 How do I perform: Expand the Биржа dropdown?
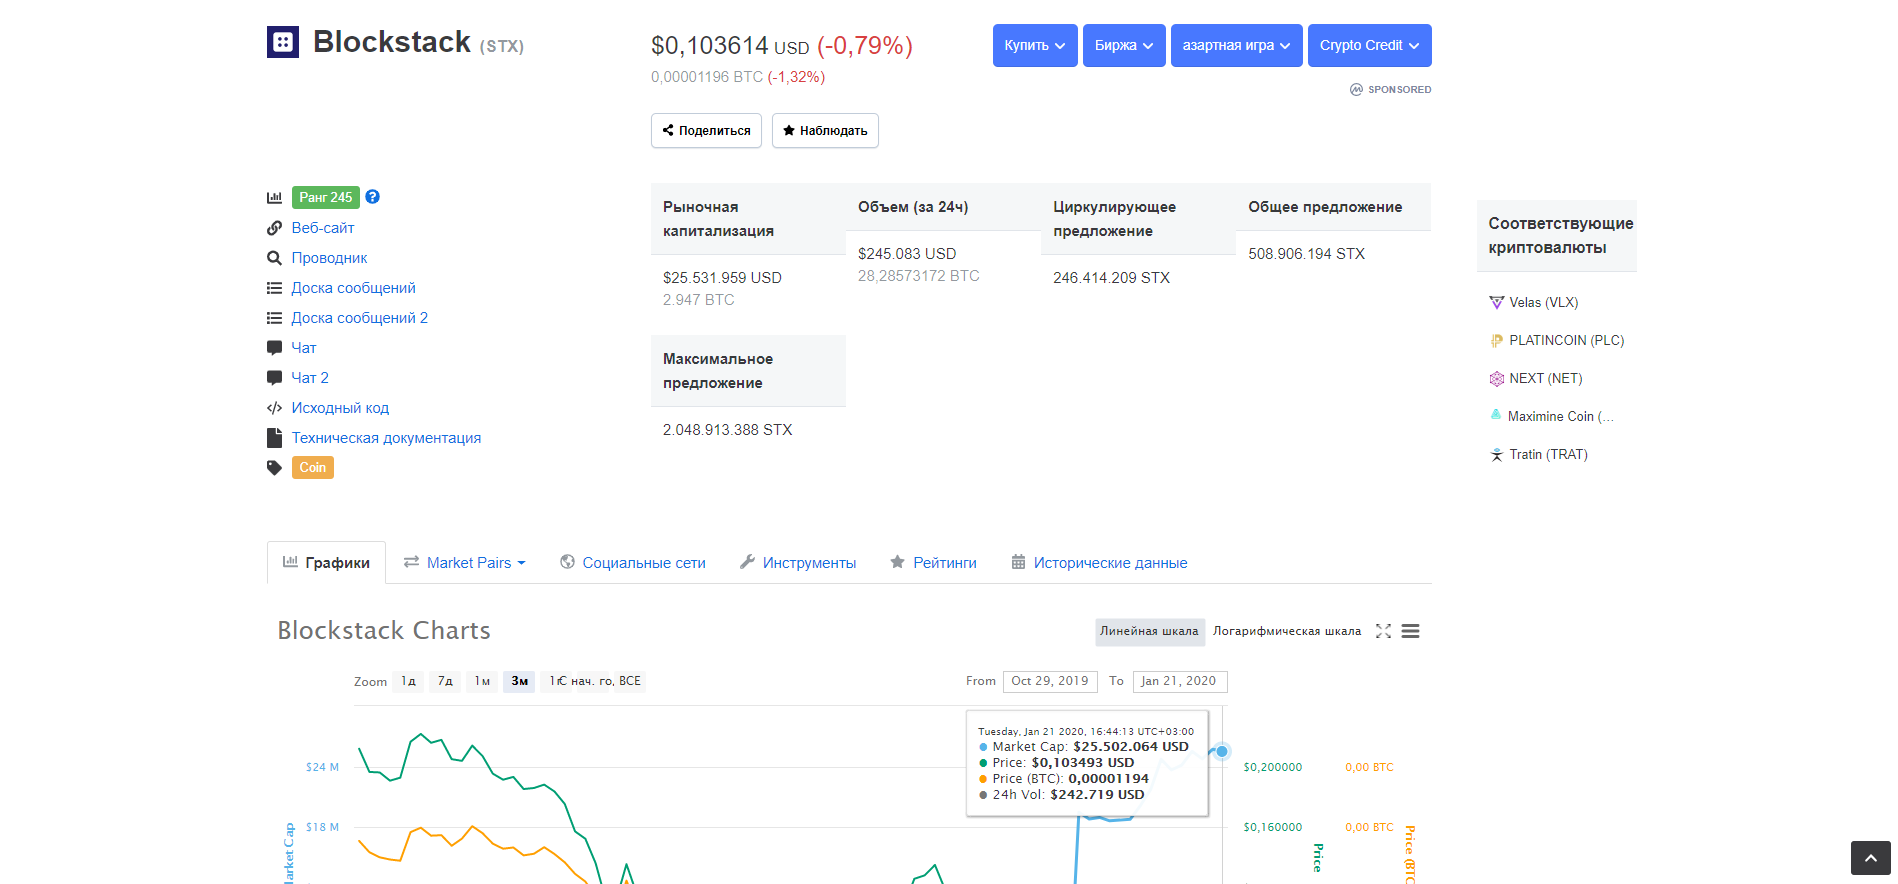(1124, 45)
